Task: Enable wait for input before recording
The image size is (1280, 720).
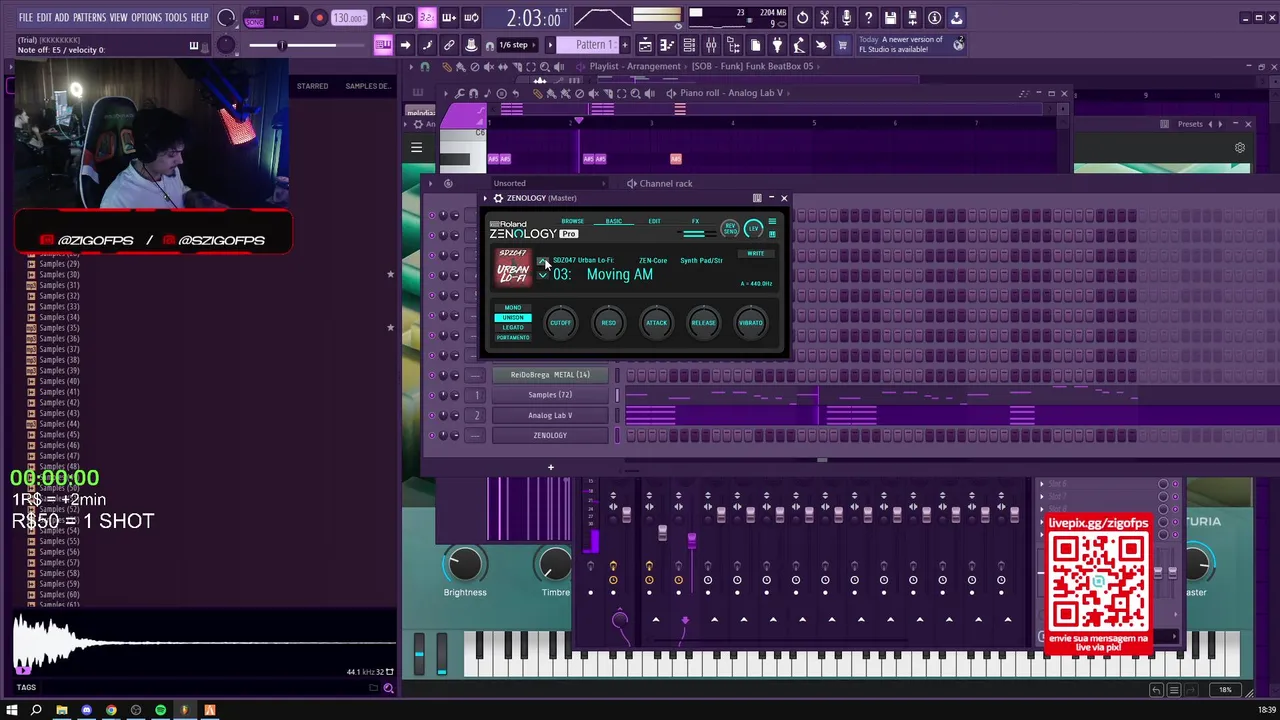Action: [405, 18]
